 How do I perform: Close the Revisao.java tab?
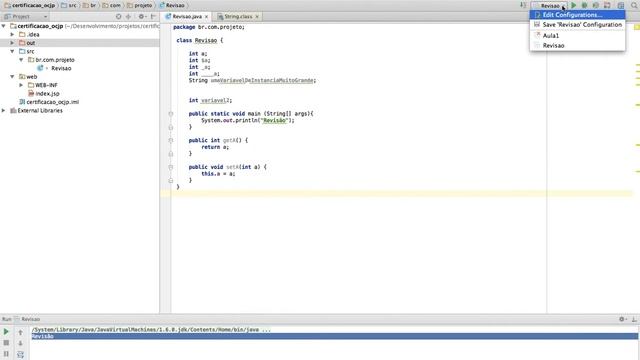207,17
